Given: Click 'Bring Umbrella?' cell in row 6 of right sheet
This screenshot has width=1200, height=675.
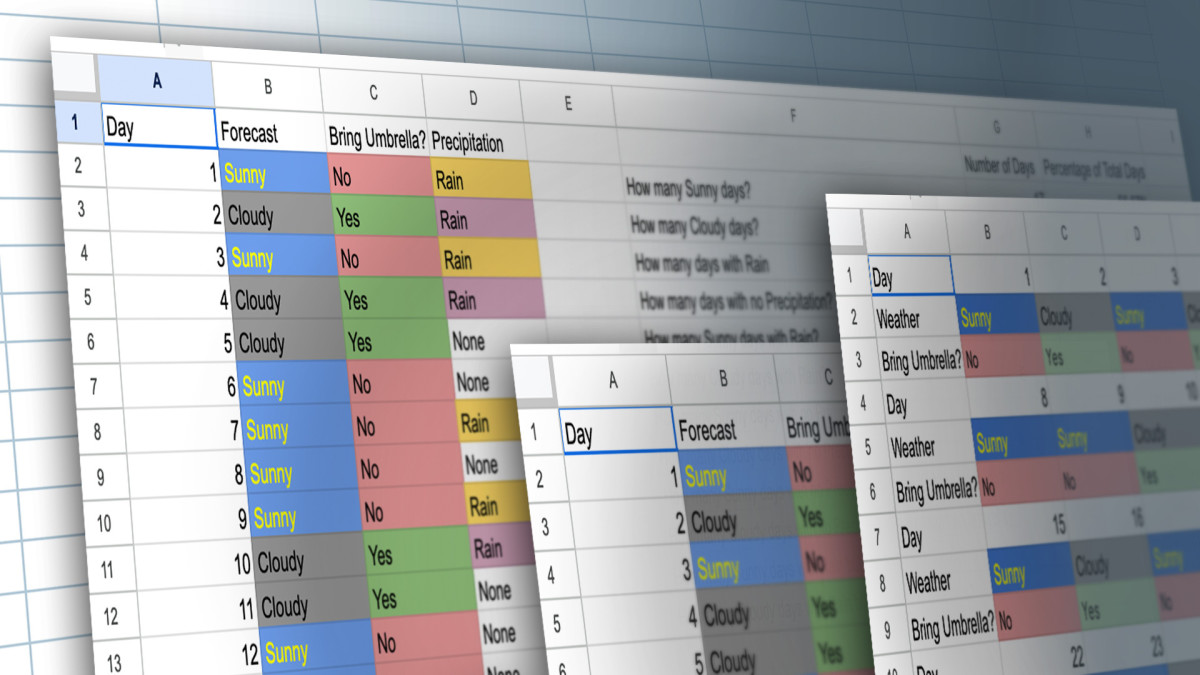Looking at the screenshot, I should pos(935,490).
